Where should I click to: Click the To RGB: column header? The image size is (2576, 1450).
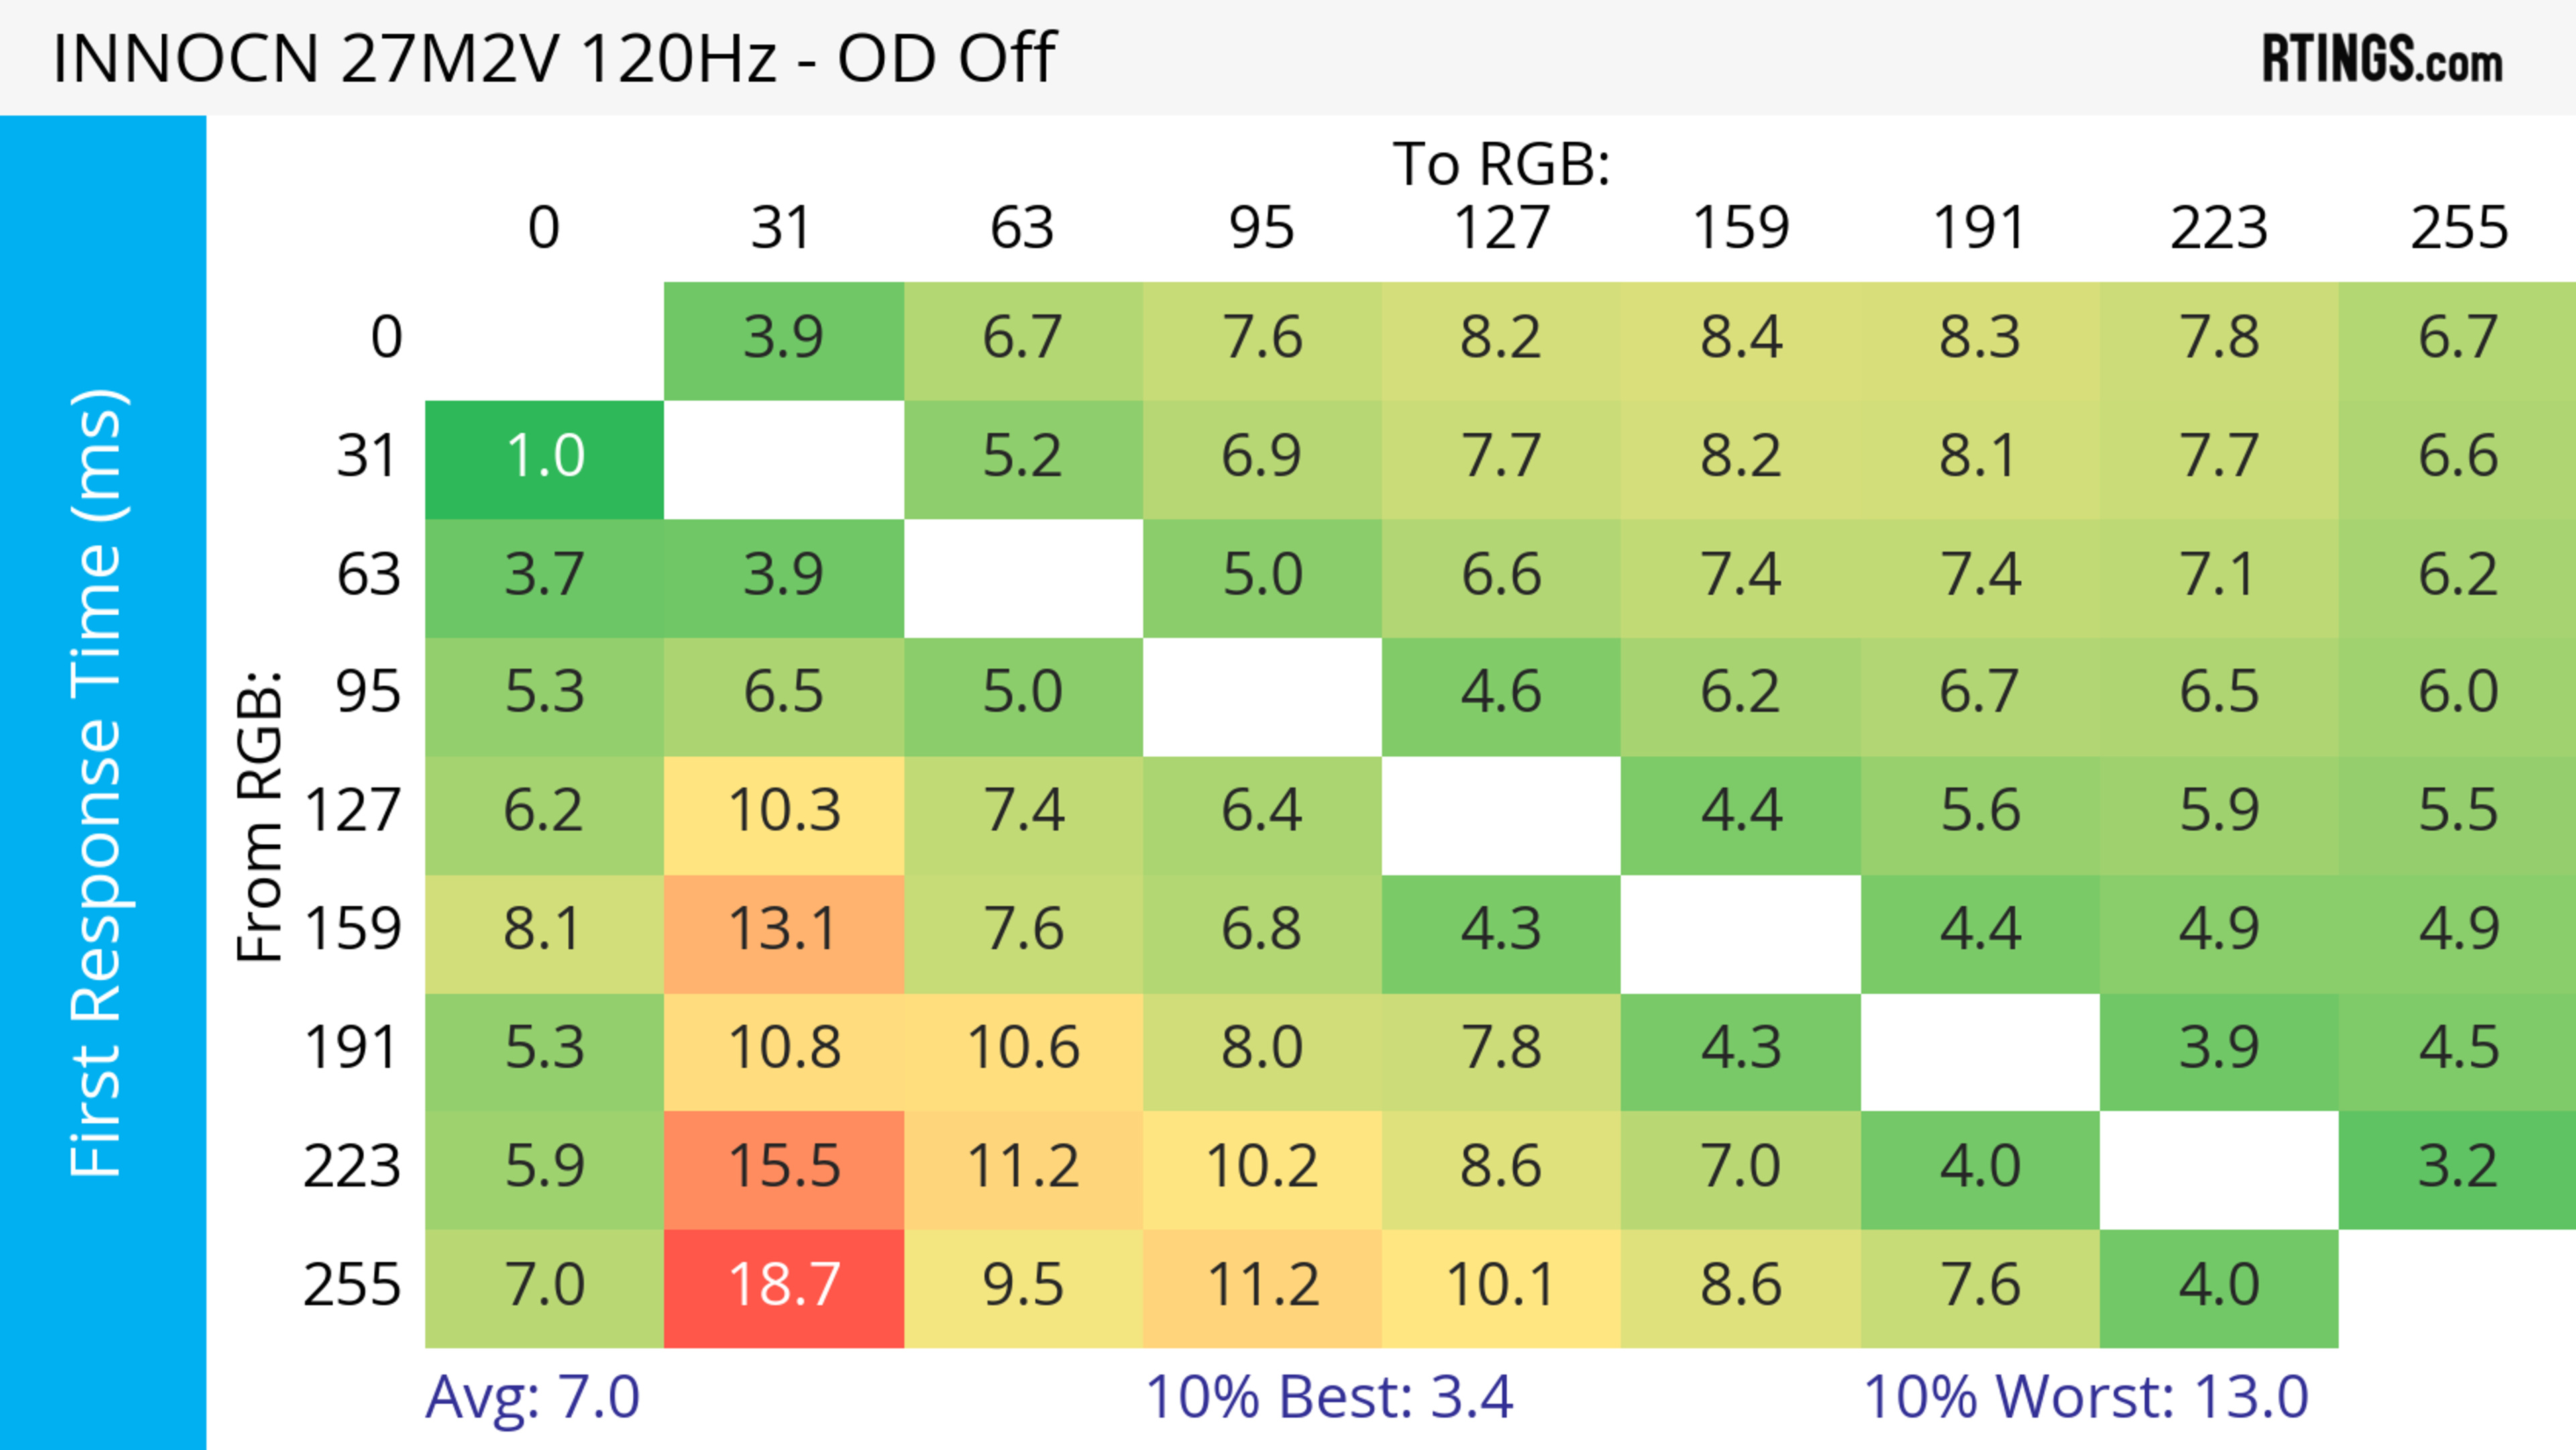point(1501,163)
